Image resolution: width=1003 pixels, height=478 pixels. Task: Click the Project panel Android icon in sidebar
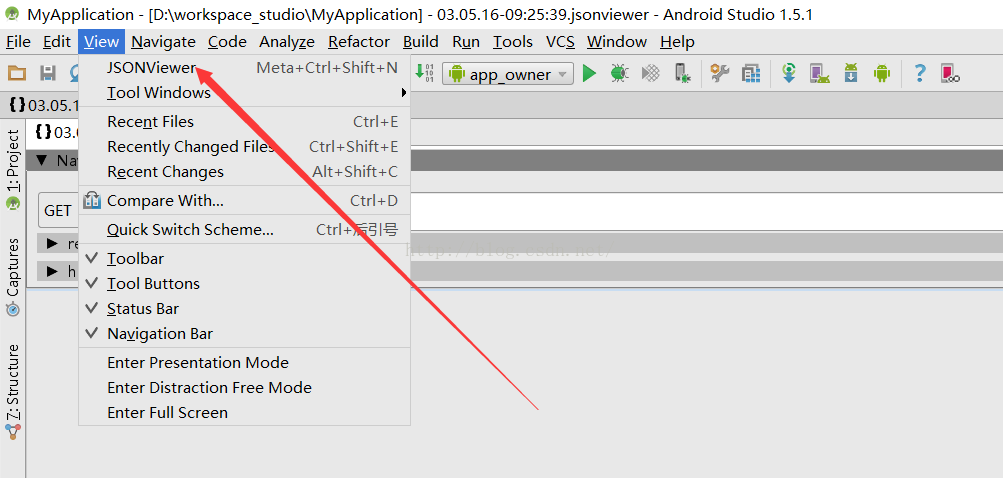(13, 203)
